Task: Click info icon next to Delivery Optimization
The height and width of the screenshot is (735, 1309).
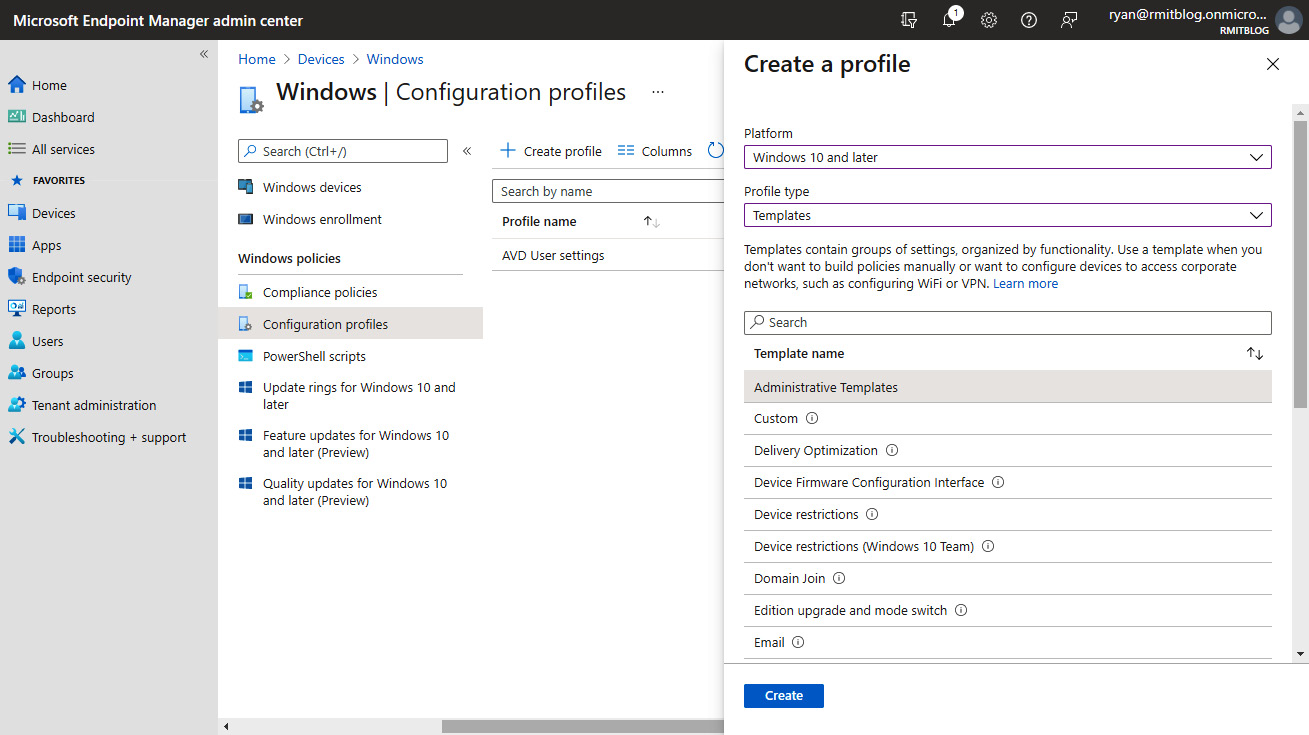Action: point(892,450)
